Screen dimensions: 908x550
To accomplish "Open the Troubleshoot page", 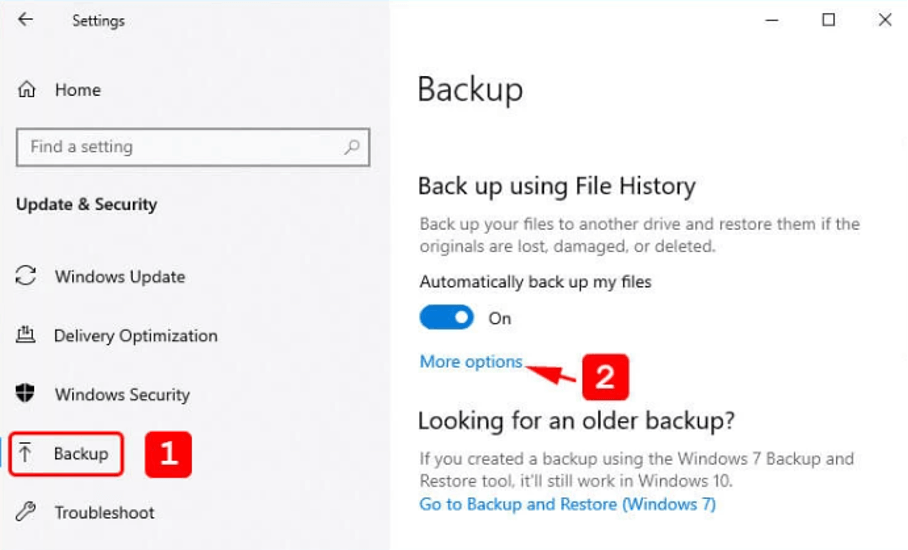I will [x=104, y=512].
